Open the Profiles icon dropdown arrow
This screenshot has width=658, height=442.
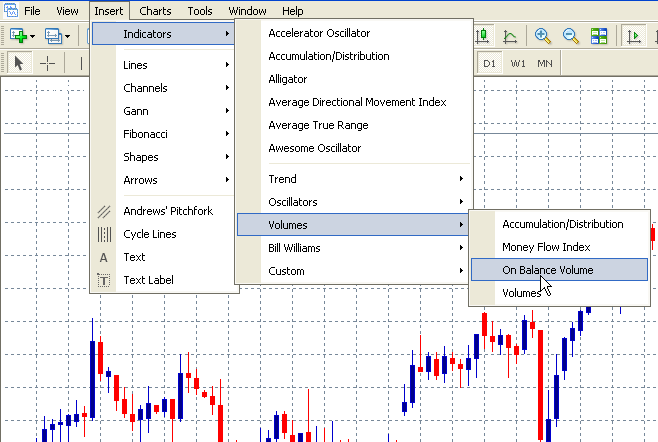[x=68, y=37]
